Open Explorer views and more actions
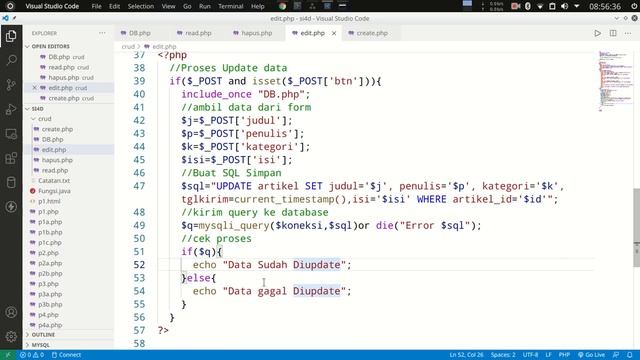This screenshot has width=640, height=360. pyautogui.click(x=102, y=33)
